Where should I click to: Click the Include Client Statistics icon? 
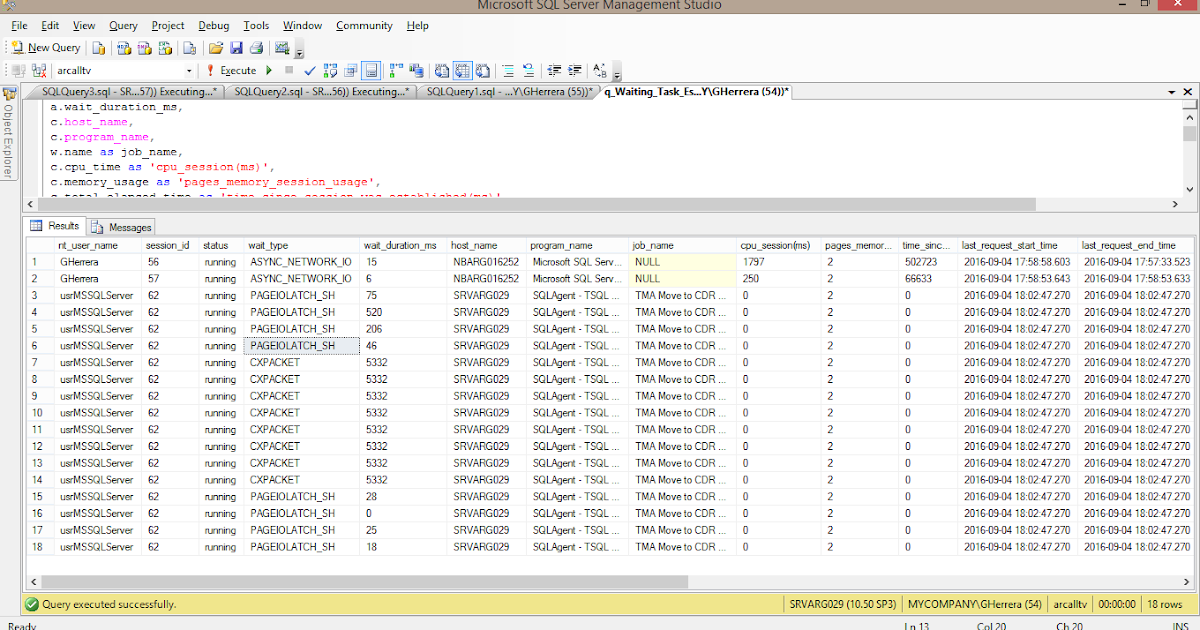413,70
